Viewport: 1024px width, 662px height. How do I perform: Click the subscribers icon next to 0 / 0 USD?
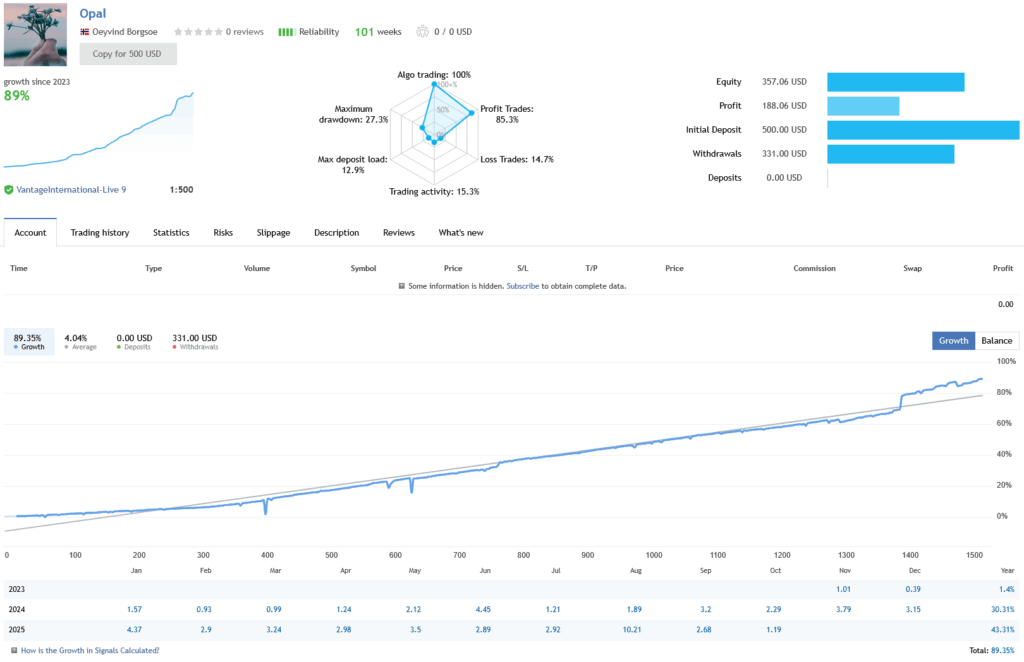tap(421, 32)
